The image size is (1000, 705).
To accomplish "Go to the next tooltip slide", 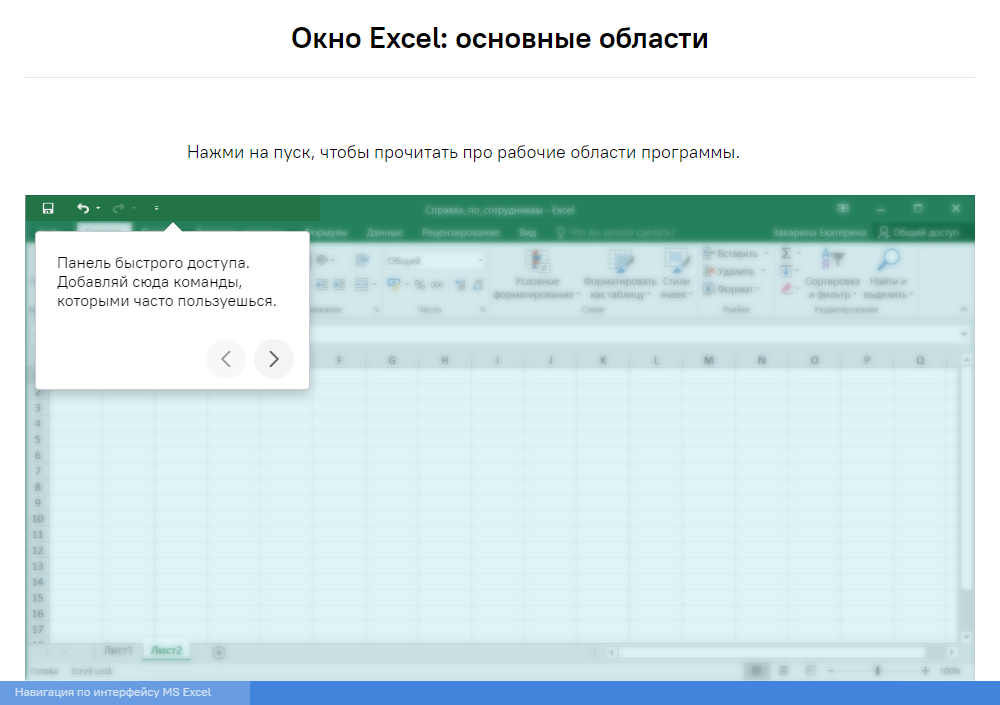I will pos(274,359).
